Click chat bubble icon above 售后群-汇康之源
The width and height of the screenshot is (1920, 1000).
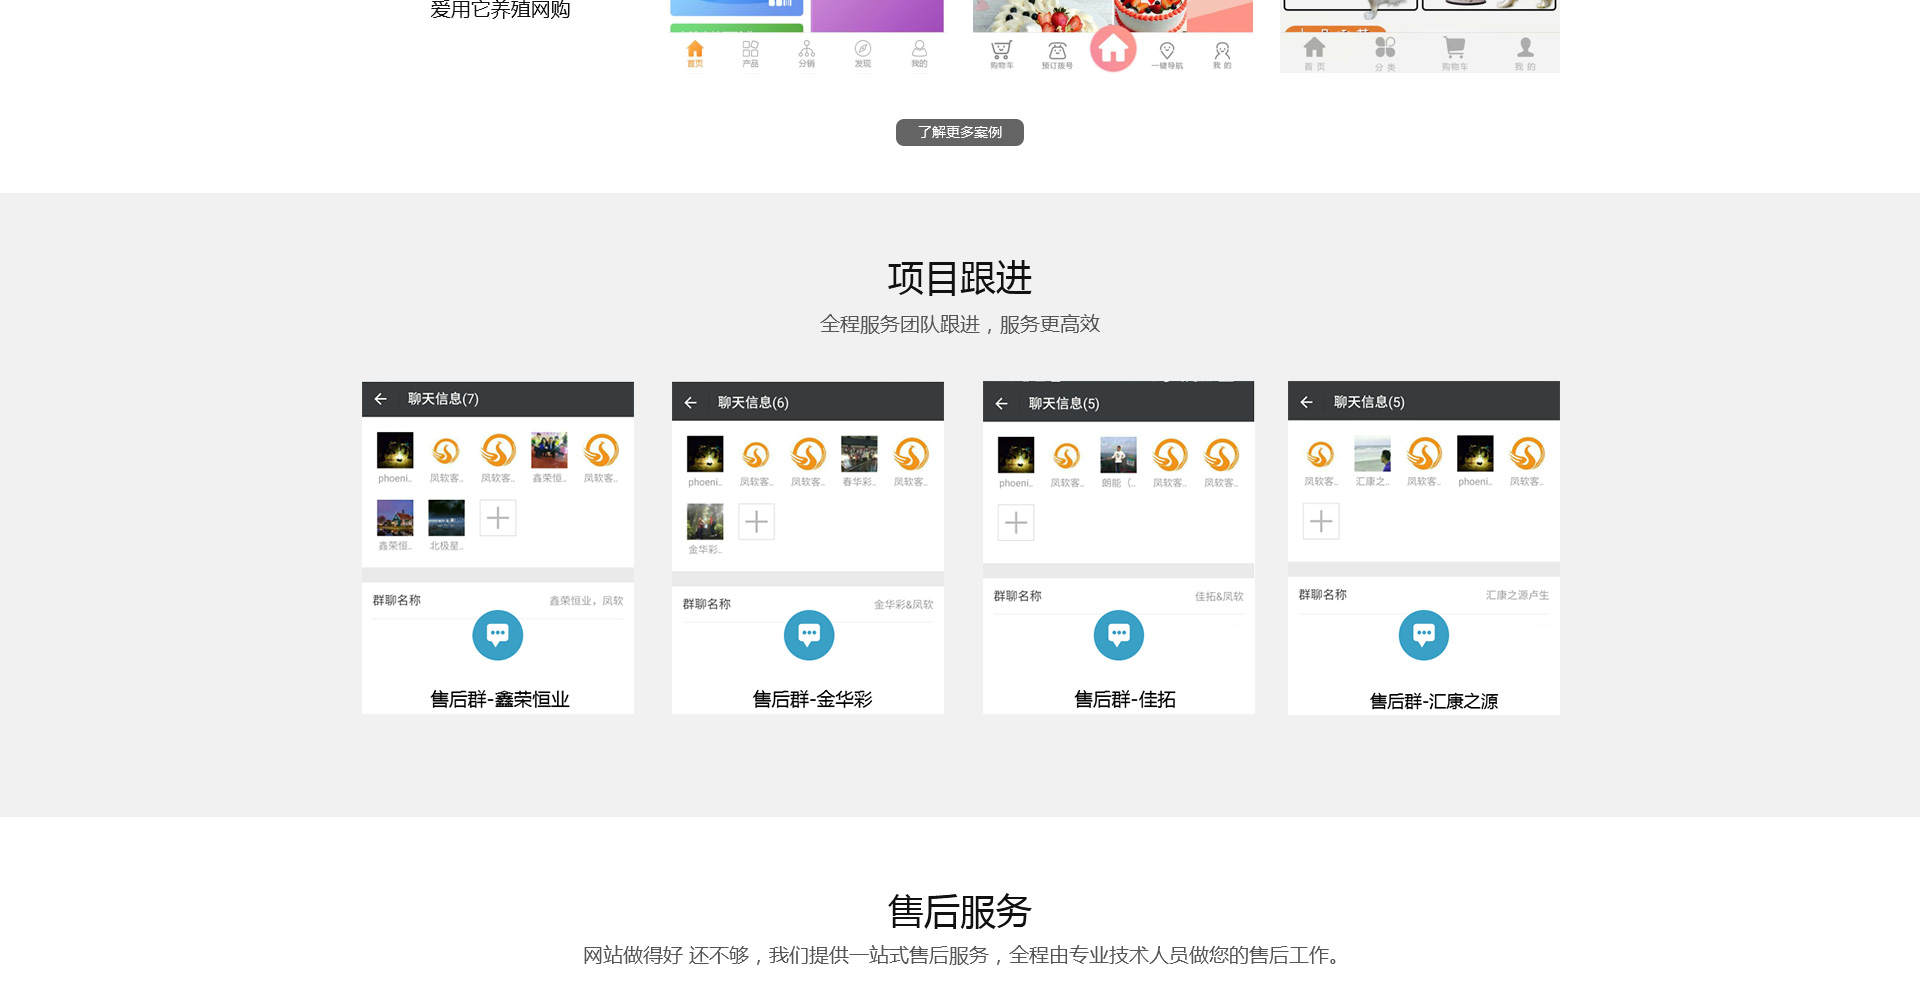click(x=1423, y=635)
